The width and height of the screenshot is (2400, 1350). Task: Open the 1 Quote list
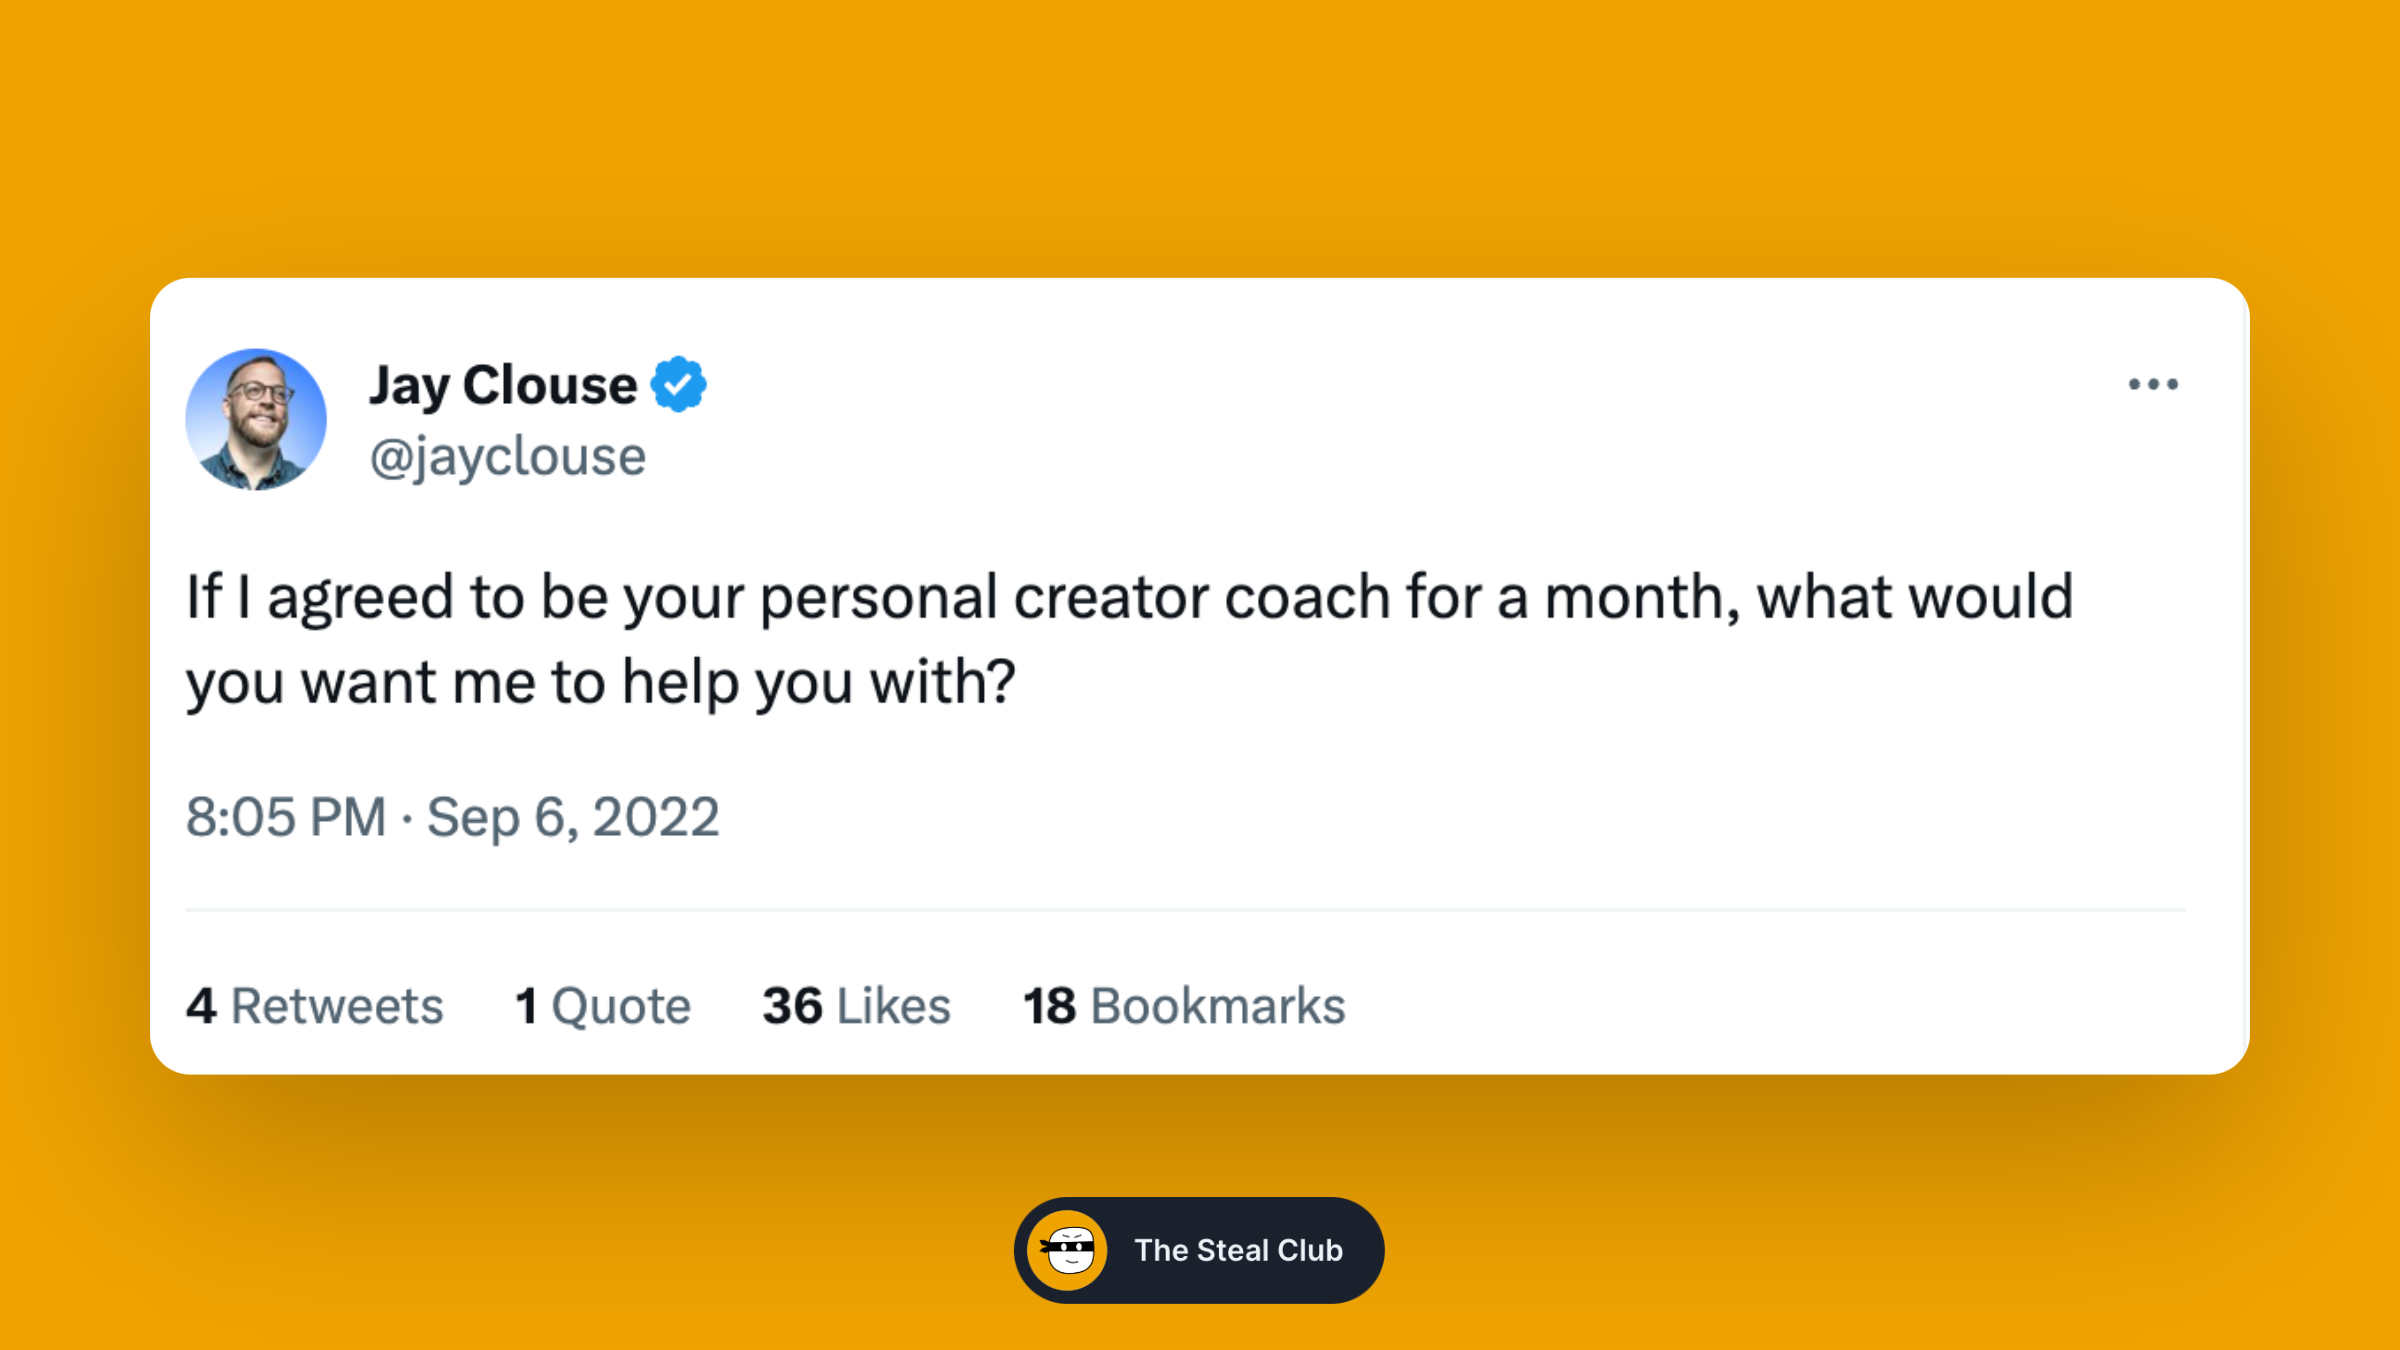coord(603,1005)
